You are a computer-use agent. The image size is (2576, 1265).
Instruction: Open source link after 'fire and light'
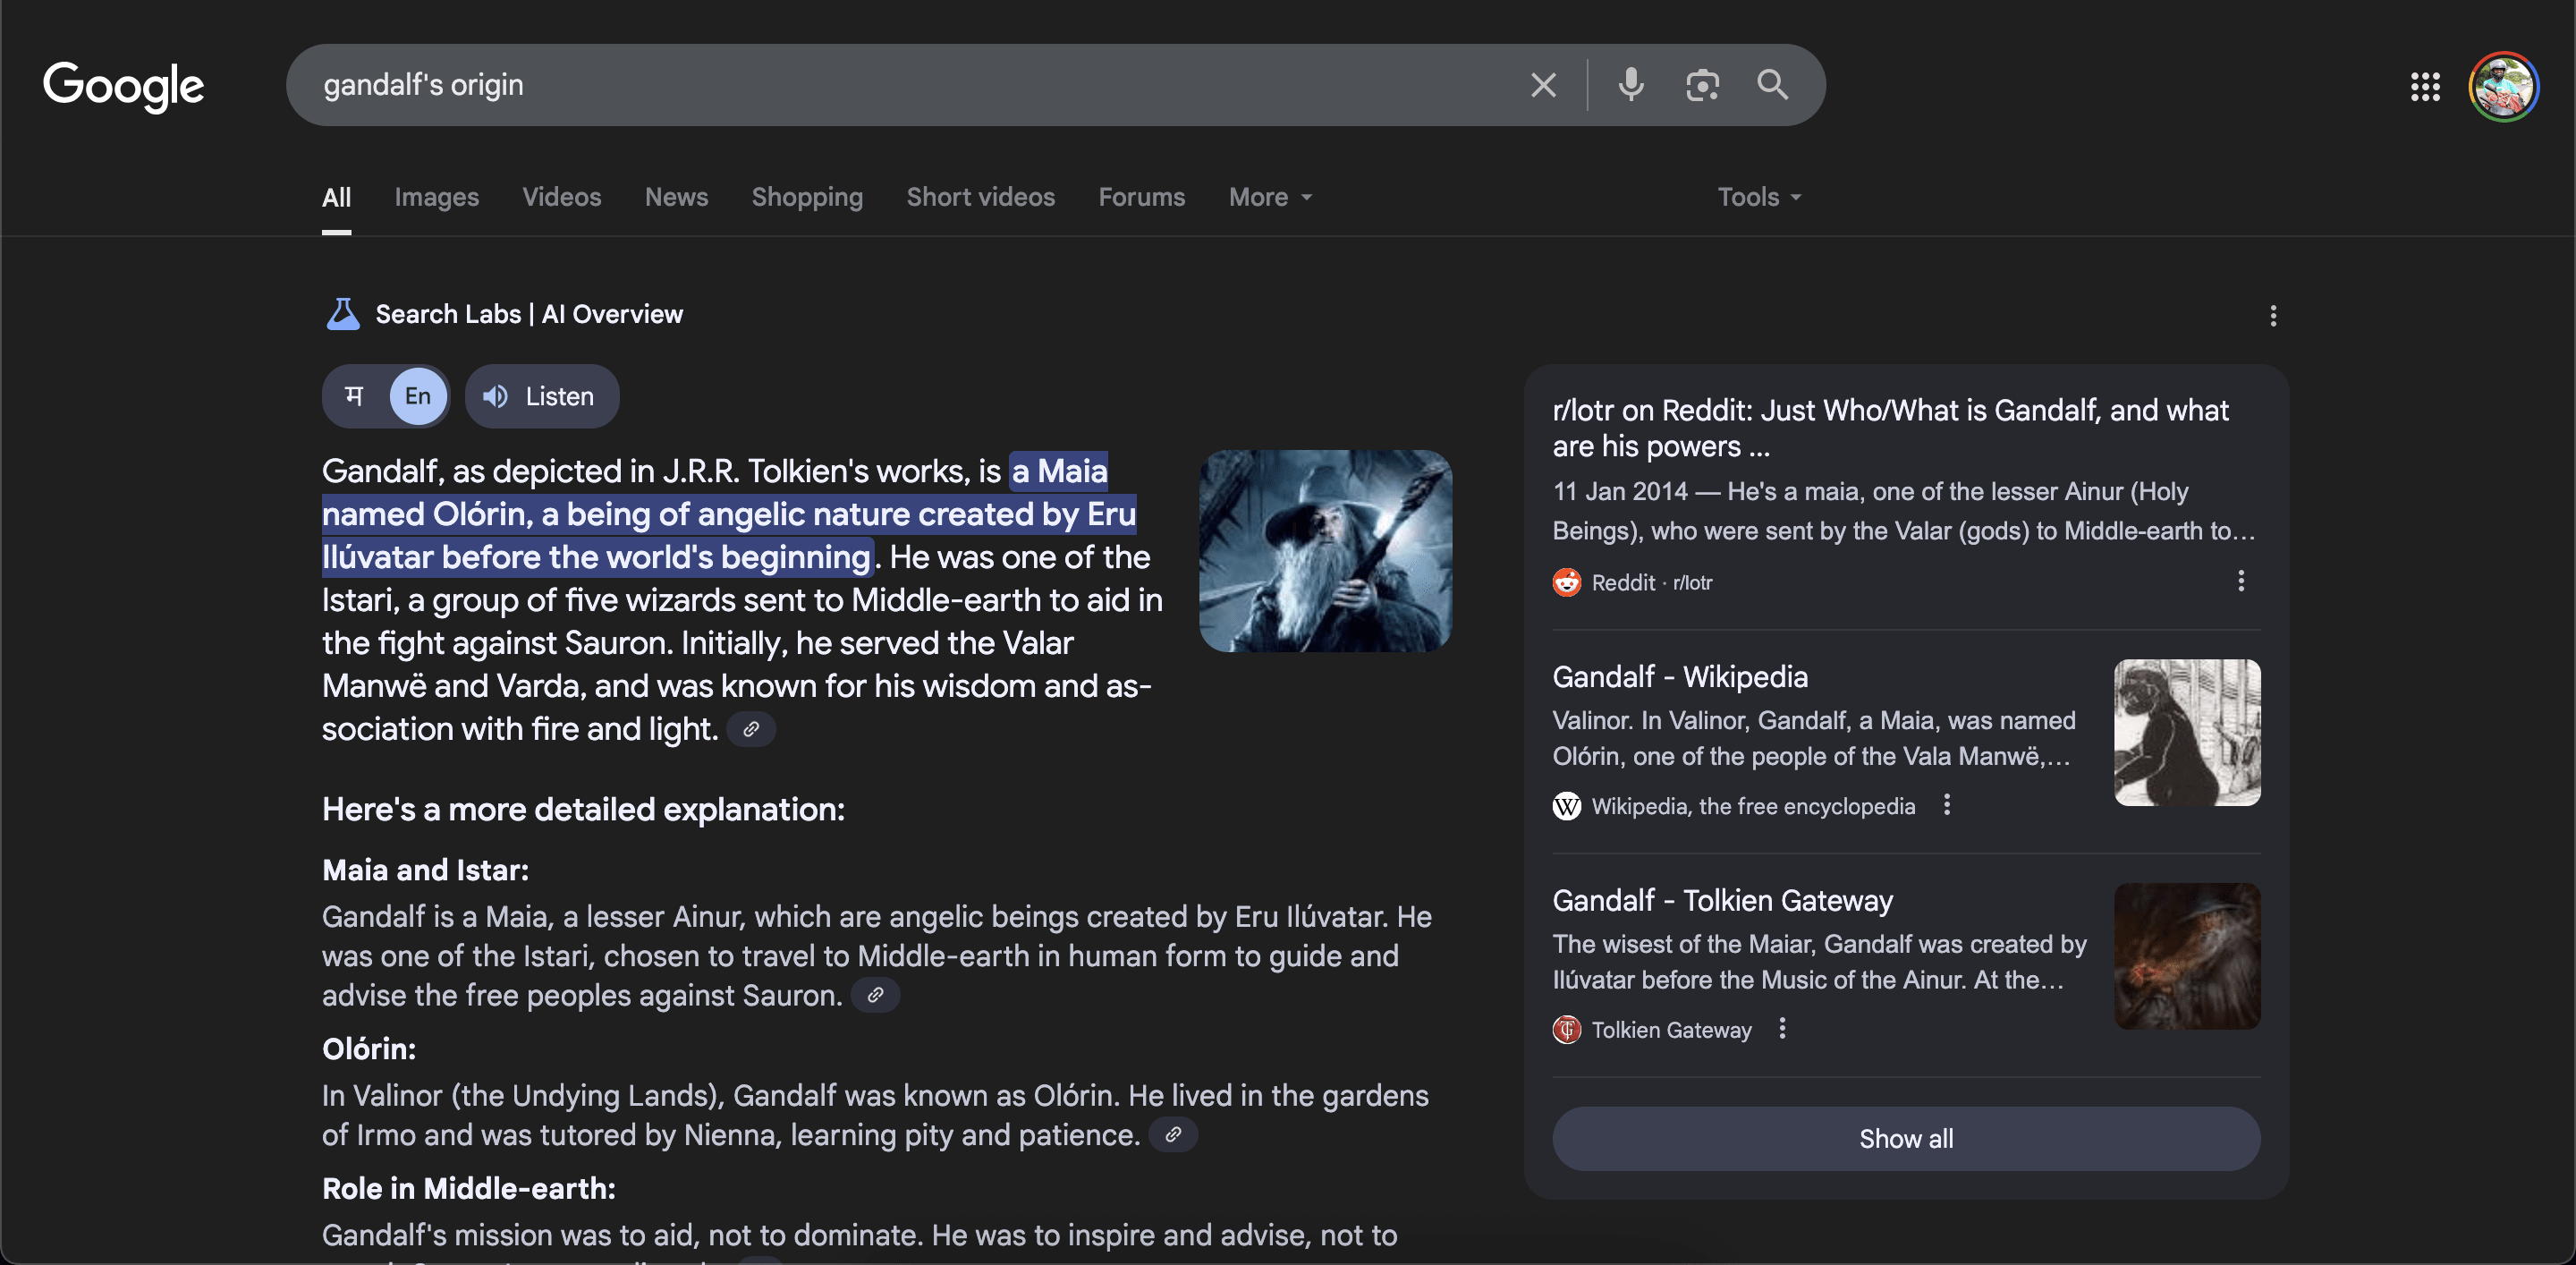pyautogui.click(x=751, y=729)
